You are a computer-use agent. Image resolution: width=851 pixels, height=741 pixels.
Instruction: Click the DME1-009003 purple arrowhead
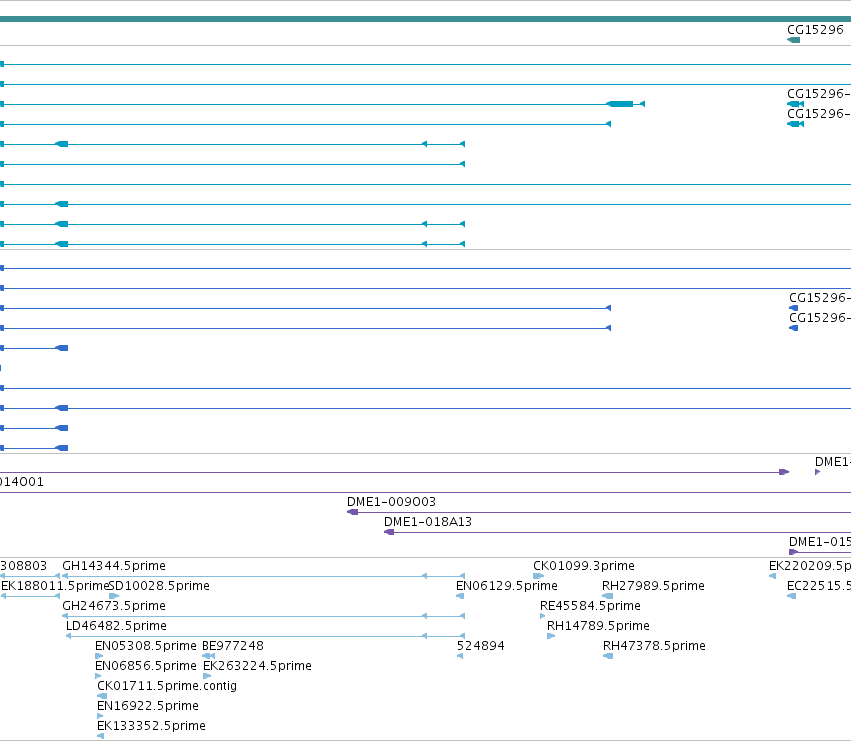[x=352, y=512]
